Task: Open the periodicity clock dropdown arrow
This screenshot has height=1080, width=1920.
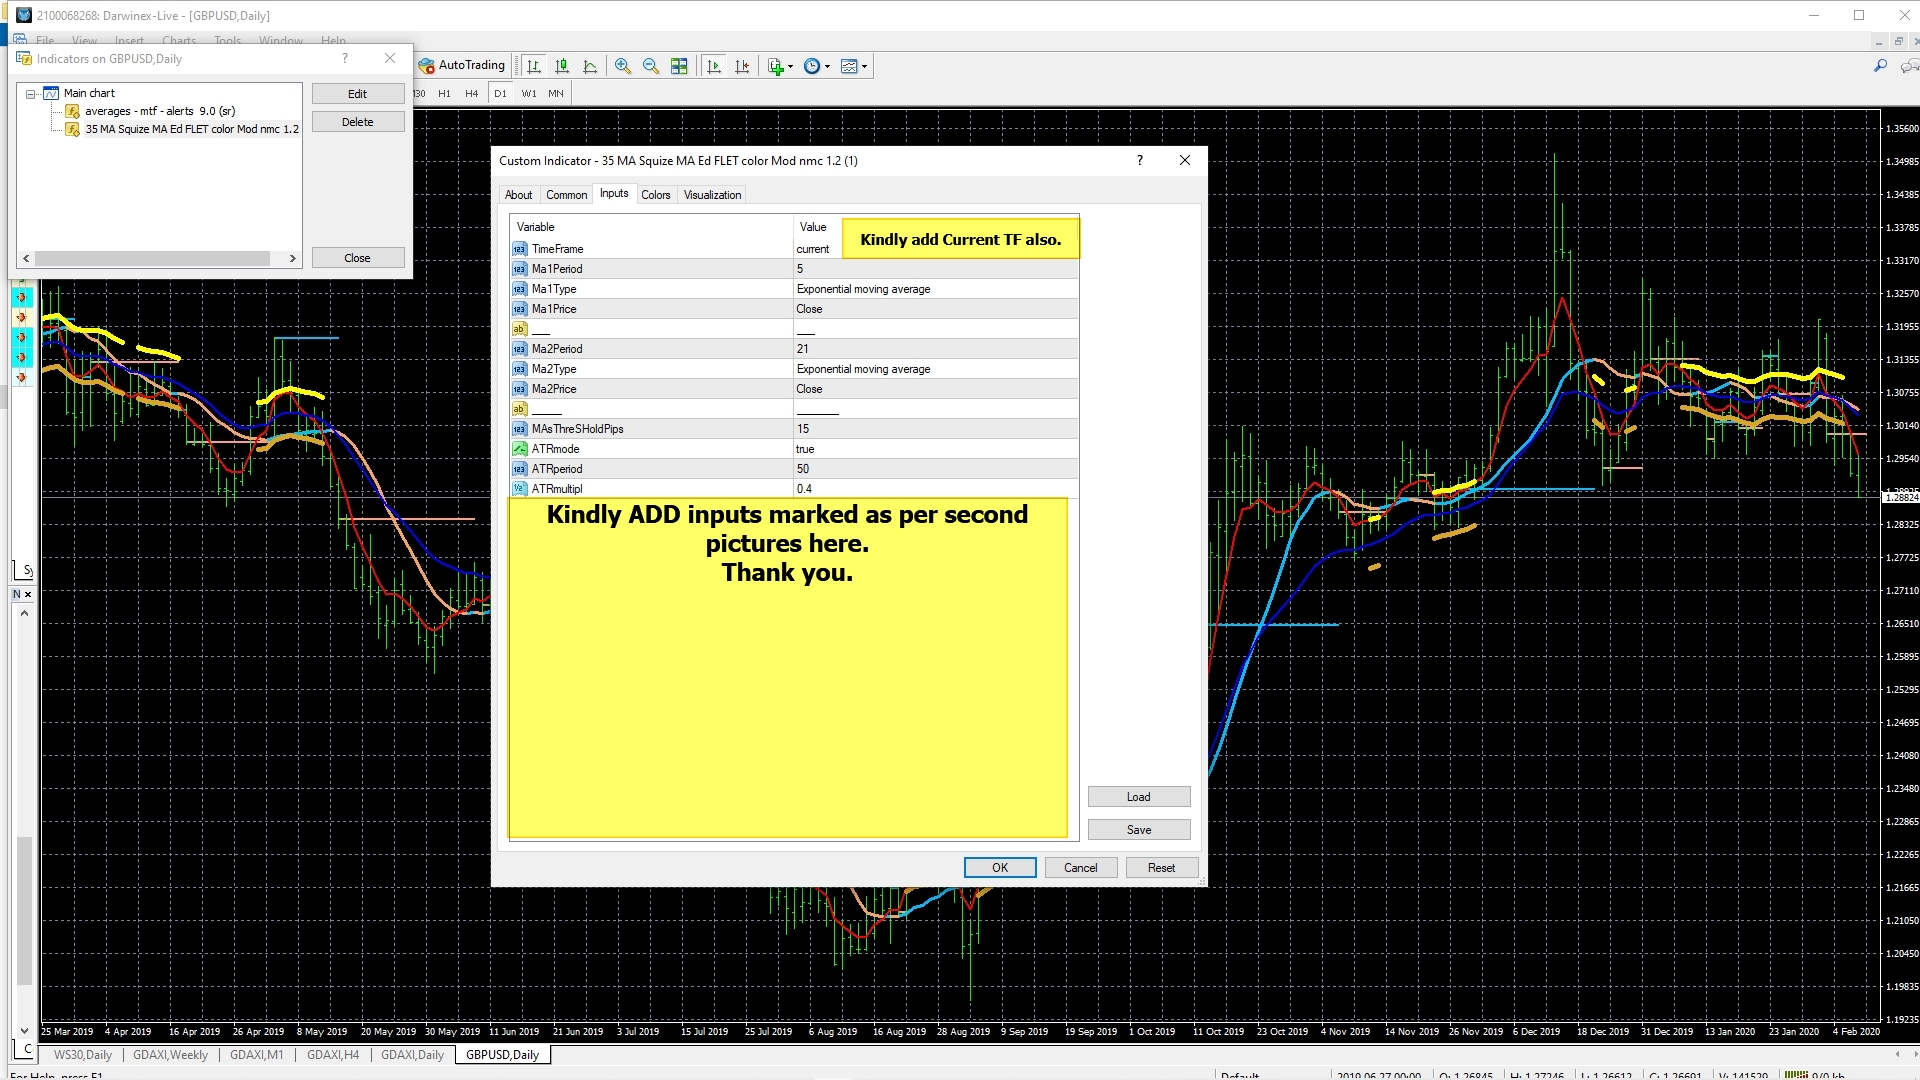Action: tap(827, 67)
